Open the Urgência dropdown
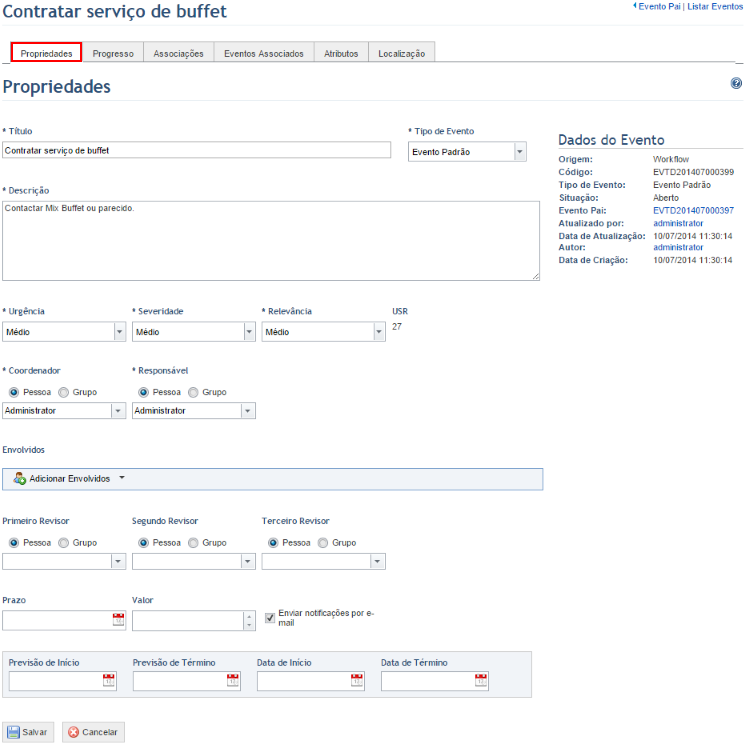 tap(64, 332)
